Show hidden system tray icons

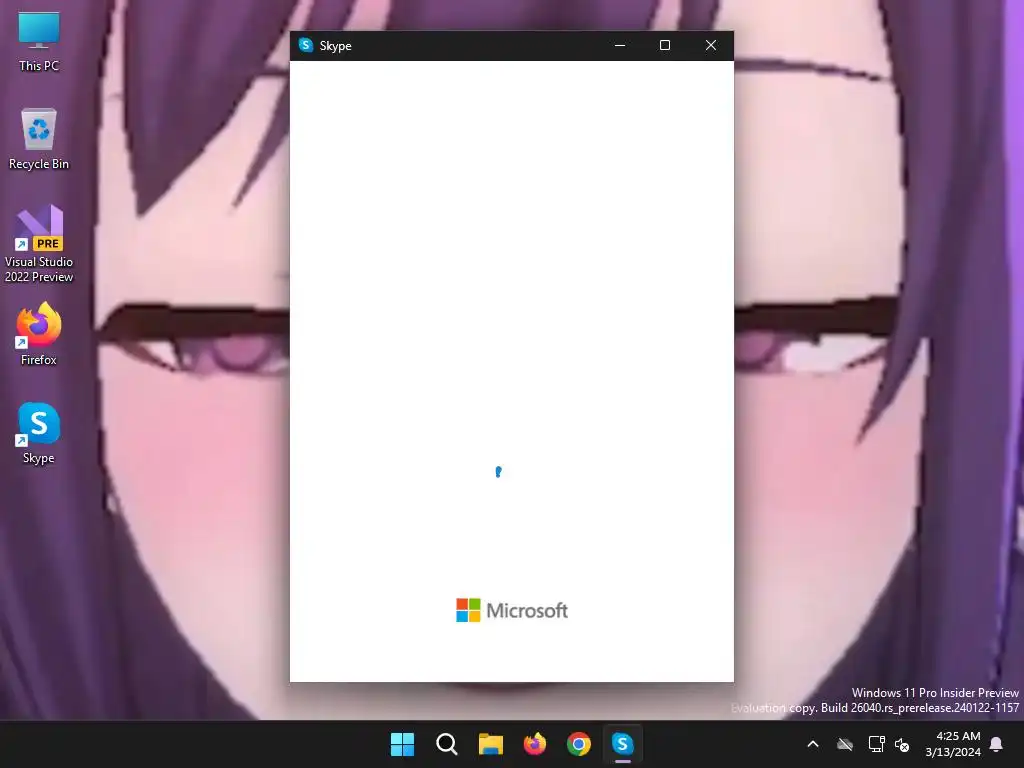813,744
